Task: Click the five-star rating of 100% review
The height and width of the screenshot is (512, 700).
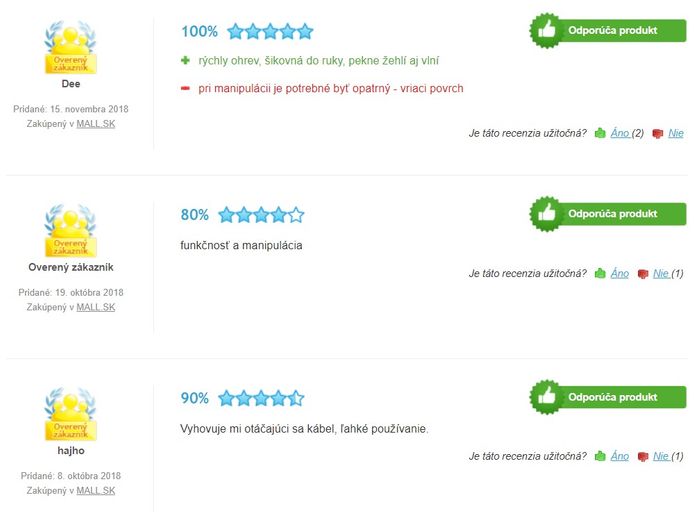Action: (x=270, y=32)
